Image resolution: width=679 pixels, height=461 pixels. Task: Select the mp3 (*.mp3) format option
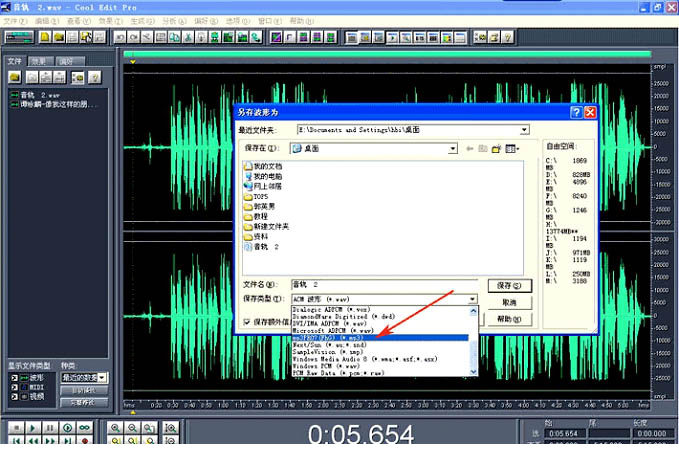[380, 338]
